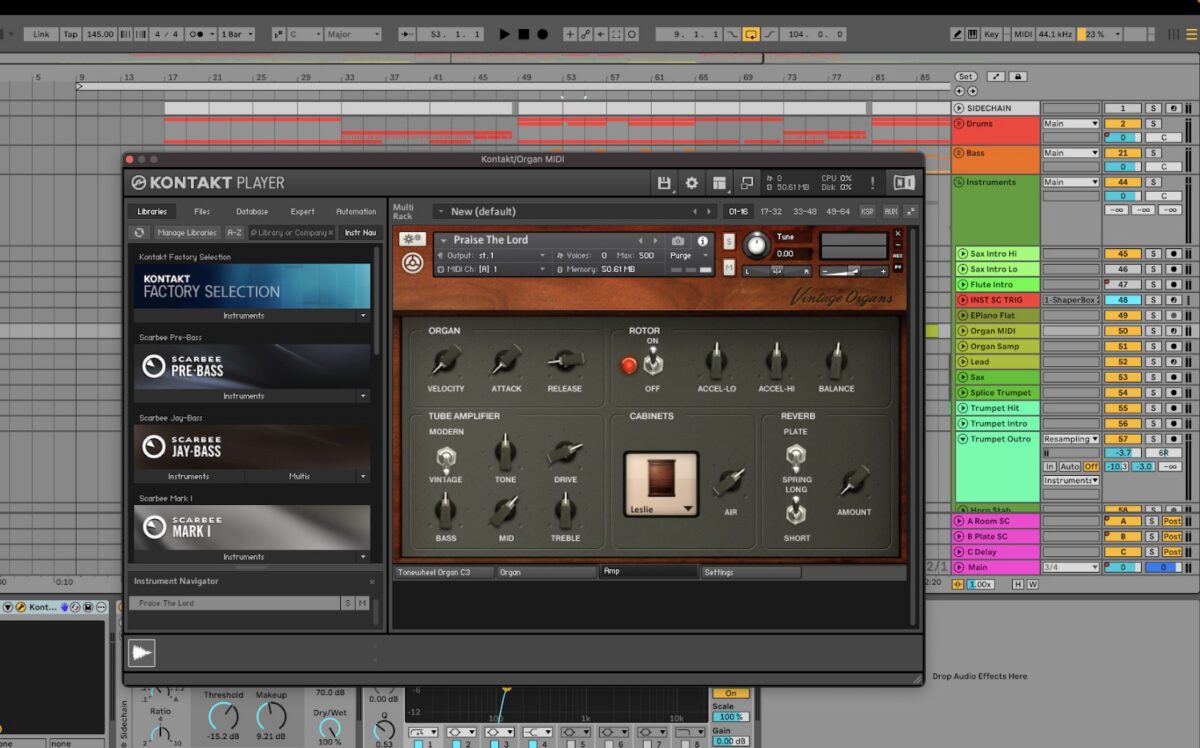Click the Follow playback arrow in transport
Screen dimensions: 1200x748
[x=407, y=34]
